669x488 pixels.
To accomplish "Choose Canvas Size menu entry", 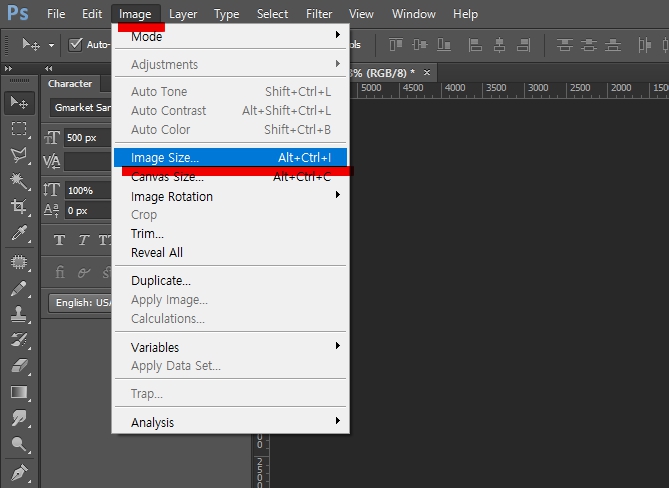I will (230, 177).
